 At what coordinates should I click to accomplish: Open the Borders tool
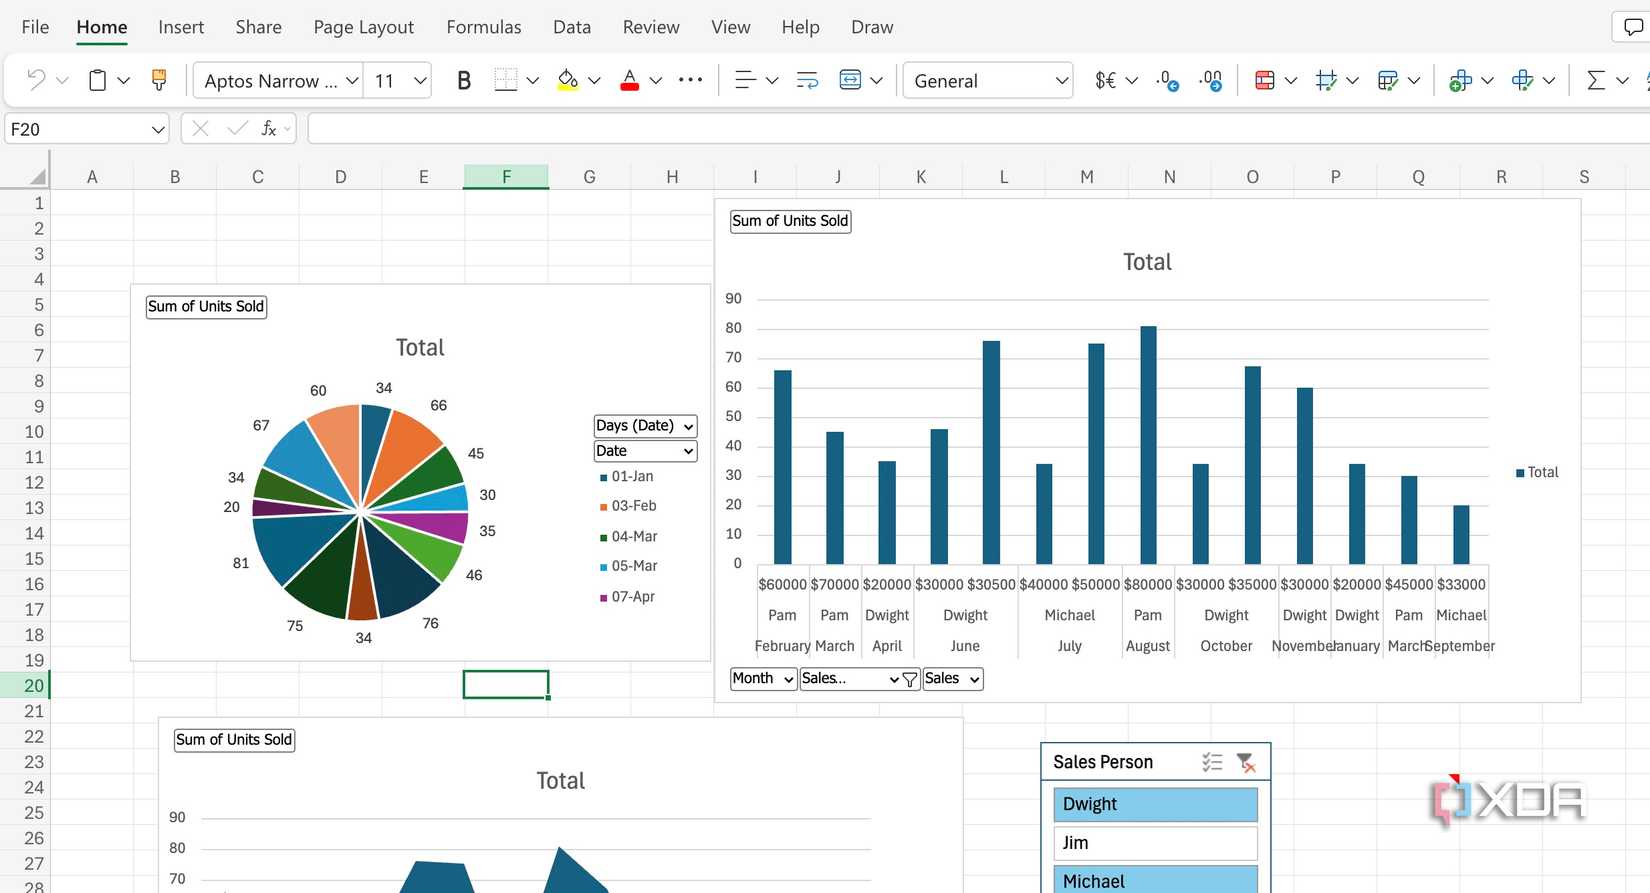pyautogui.click(x=506, y=80)
